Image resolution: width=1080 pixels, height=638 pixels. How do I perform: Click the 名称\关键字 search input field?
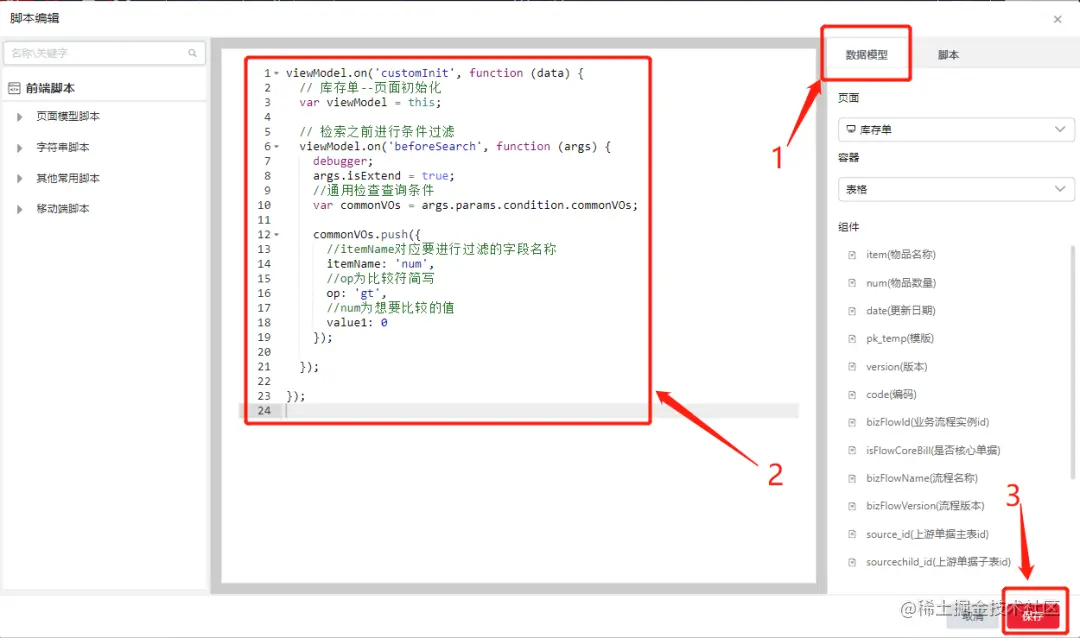click(x=103, y=53)
